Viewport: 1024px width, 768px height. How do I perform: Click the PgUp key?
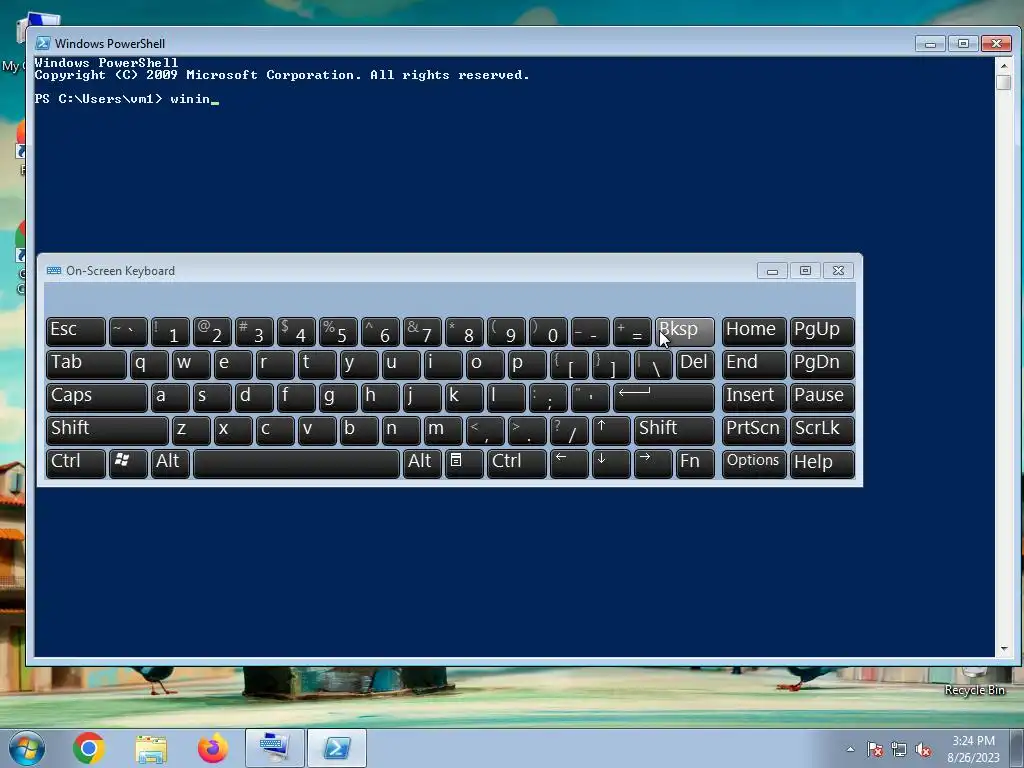coord(822,331)
